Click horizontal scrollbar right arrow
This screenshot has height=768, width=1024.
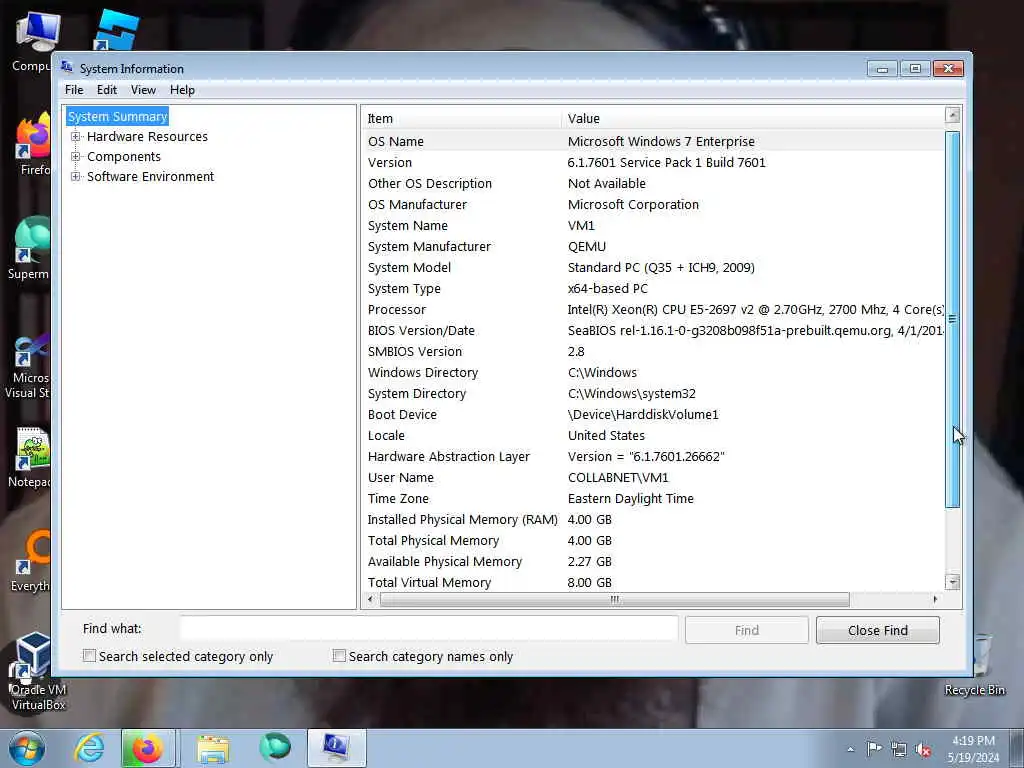935,599
